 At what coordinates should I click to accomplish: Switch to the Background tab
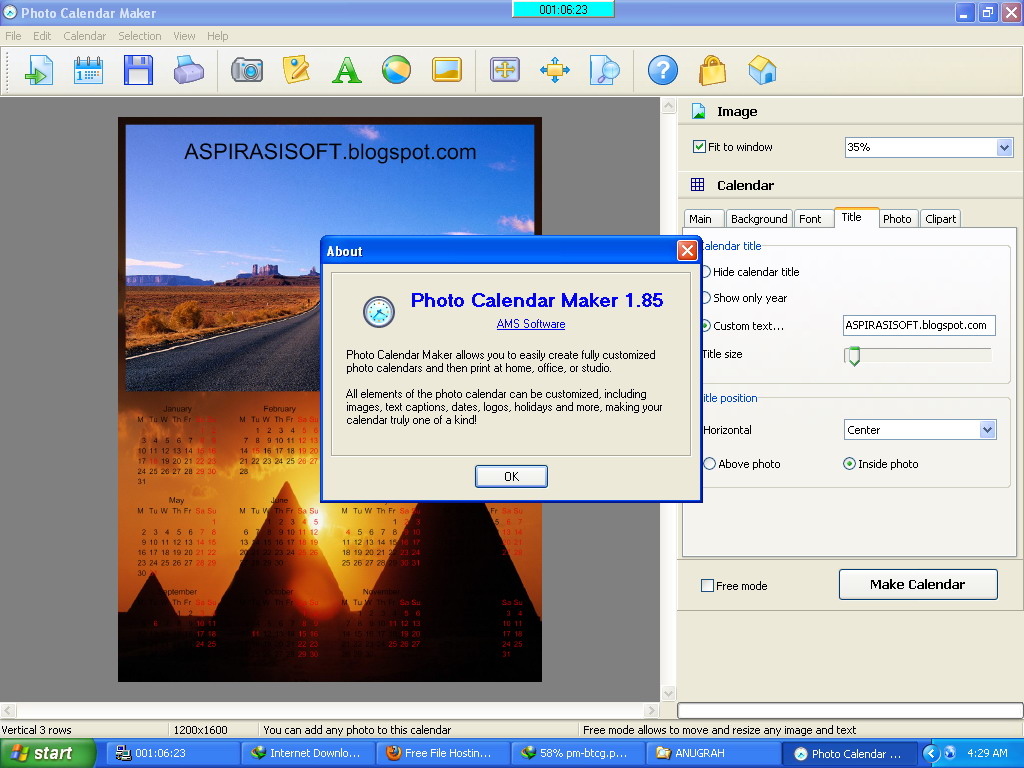point(759,219)
